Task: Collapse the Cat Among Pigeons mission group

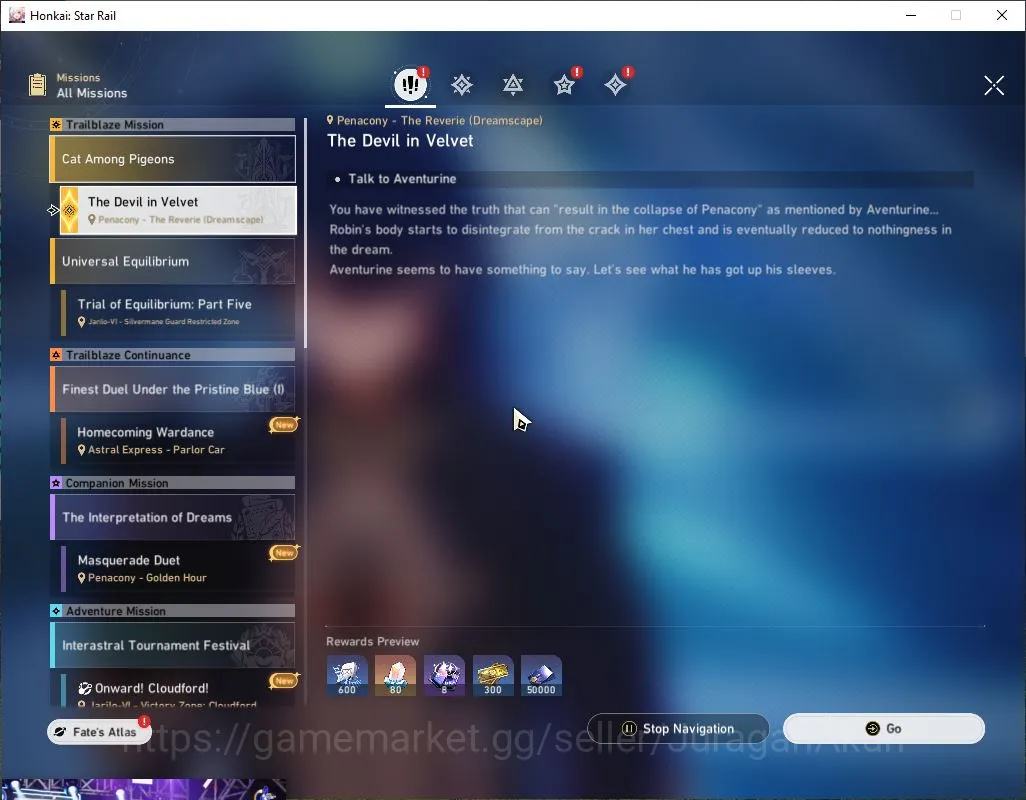Action: 173,159
